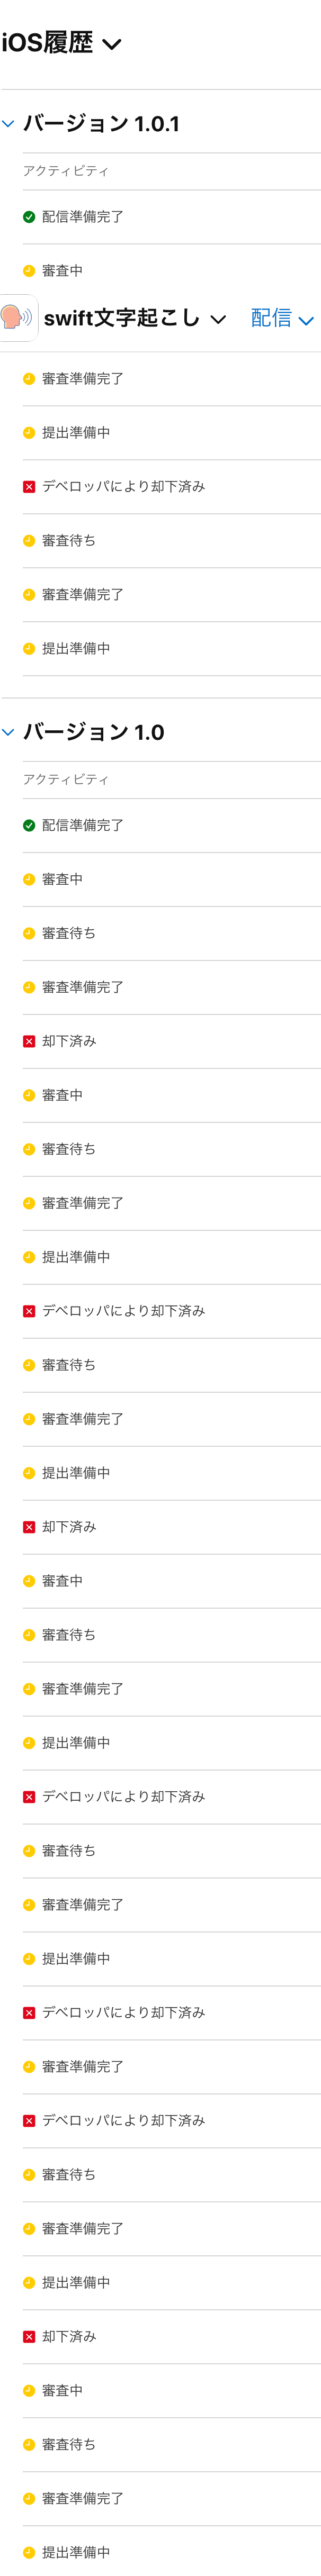Click アクティビティ label under version 1.0
The image size is (321, 2576).
tap(66, 779)
